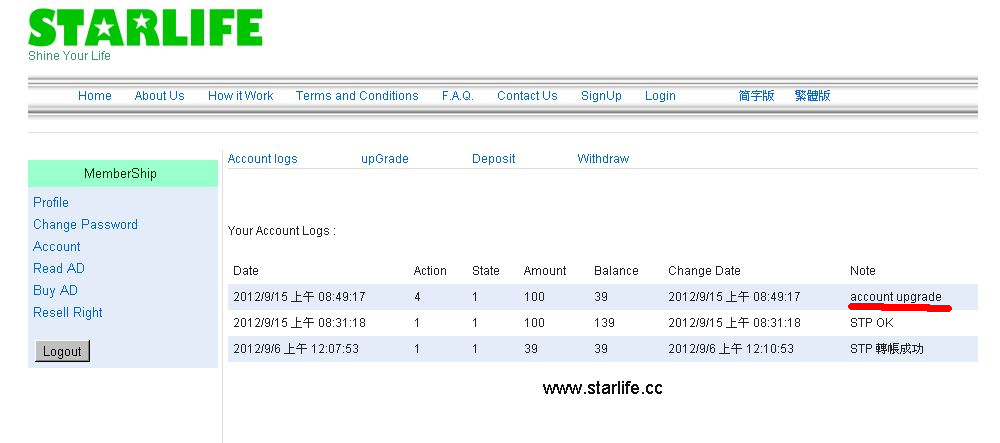Switch to Traditional Chinese version

812,96
